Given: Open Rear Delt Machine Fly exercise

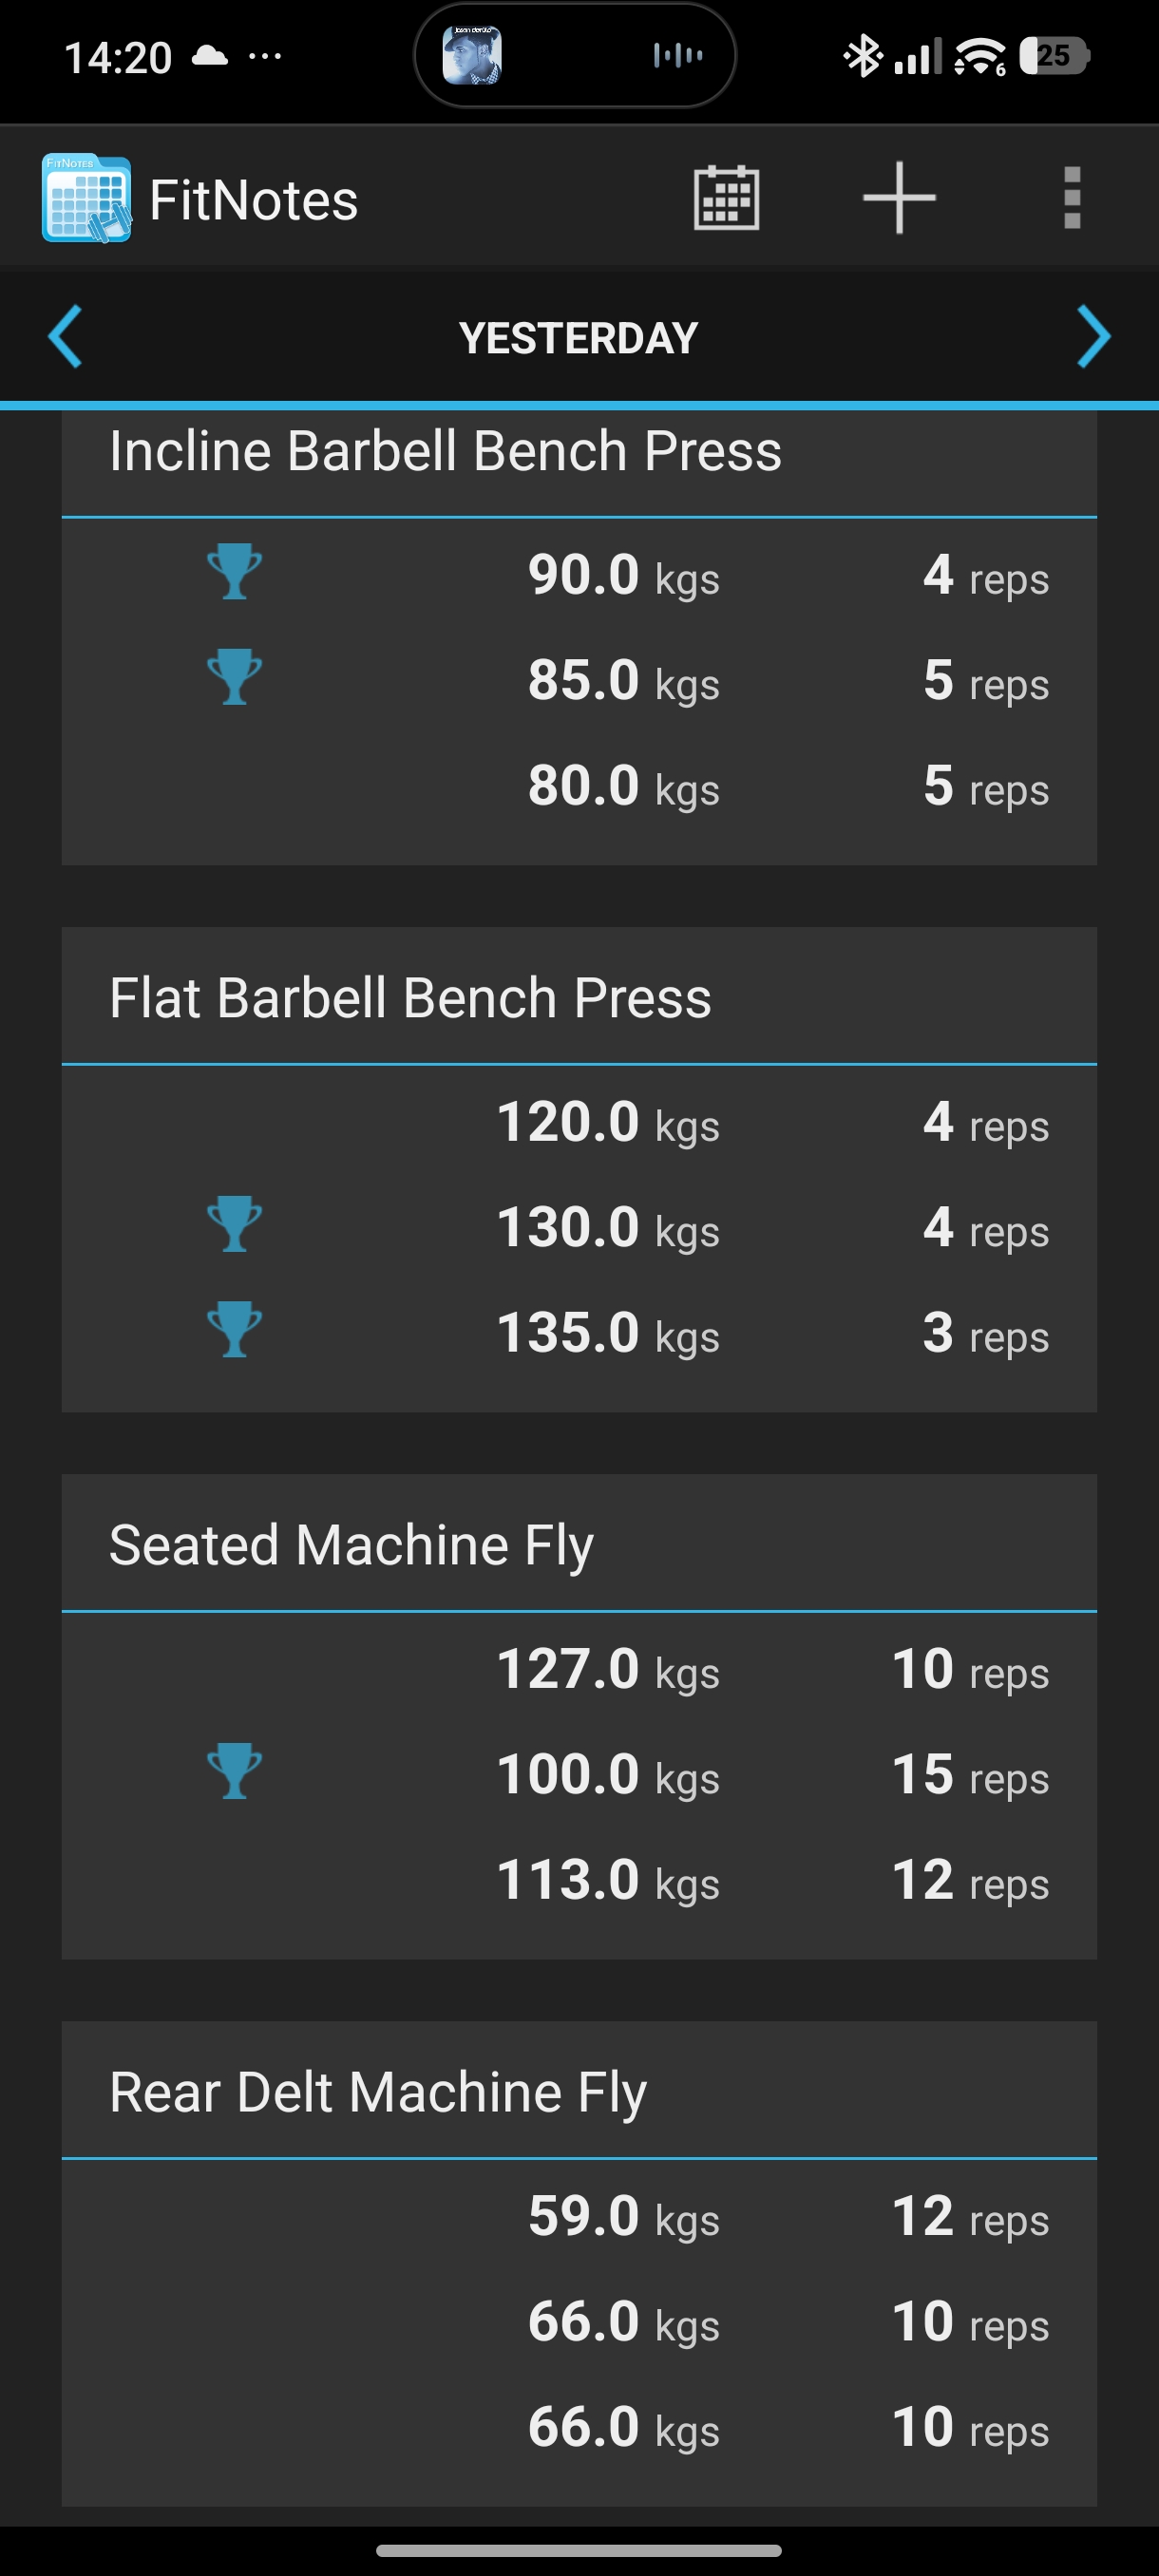Looking at the screenshot, I should [378, 2092].
